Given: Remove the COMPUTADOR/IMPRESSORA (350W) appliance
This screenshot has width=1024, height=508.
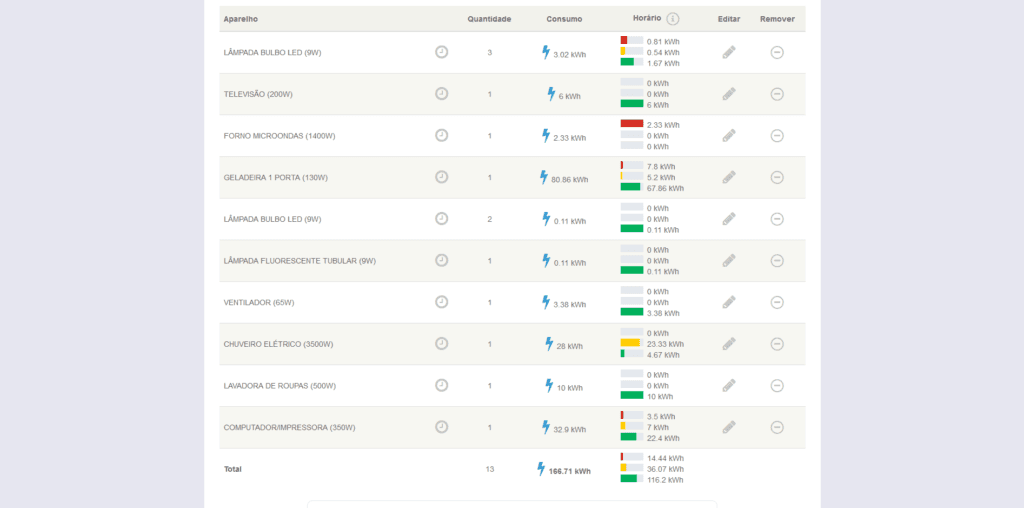Looking at the screenshot, I should pyautogui.click(x=777, y=427).
